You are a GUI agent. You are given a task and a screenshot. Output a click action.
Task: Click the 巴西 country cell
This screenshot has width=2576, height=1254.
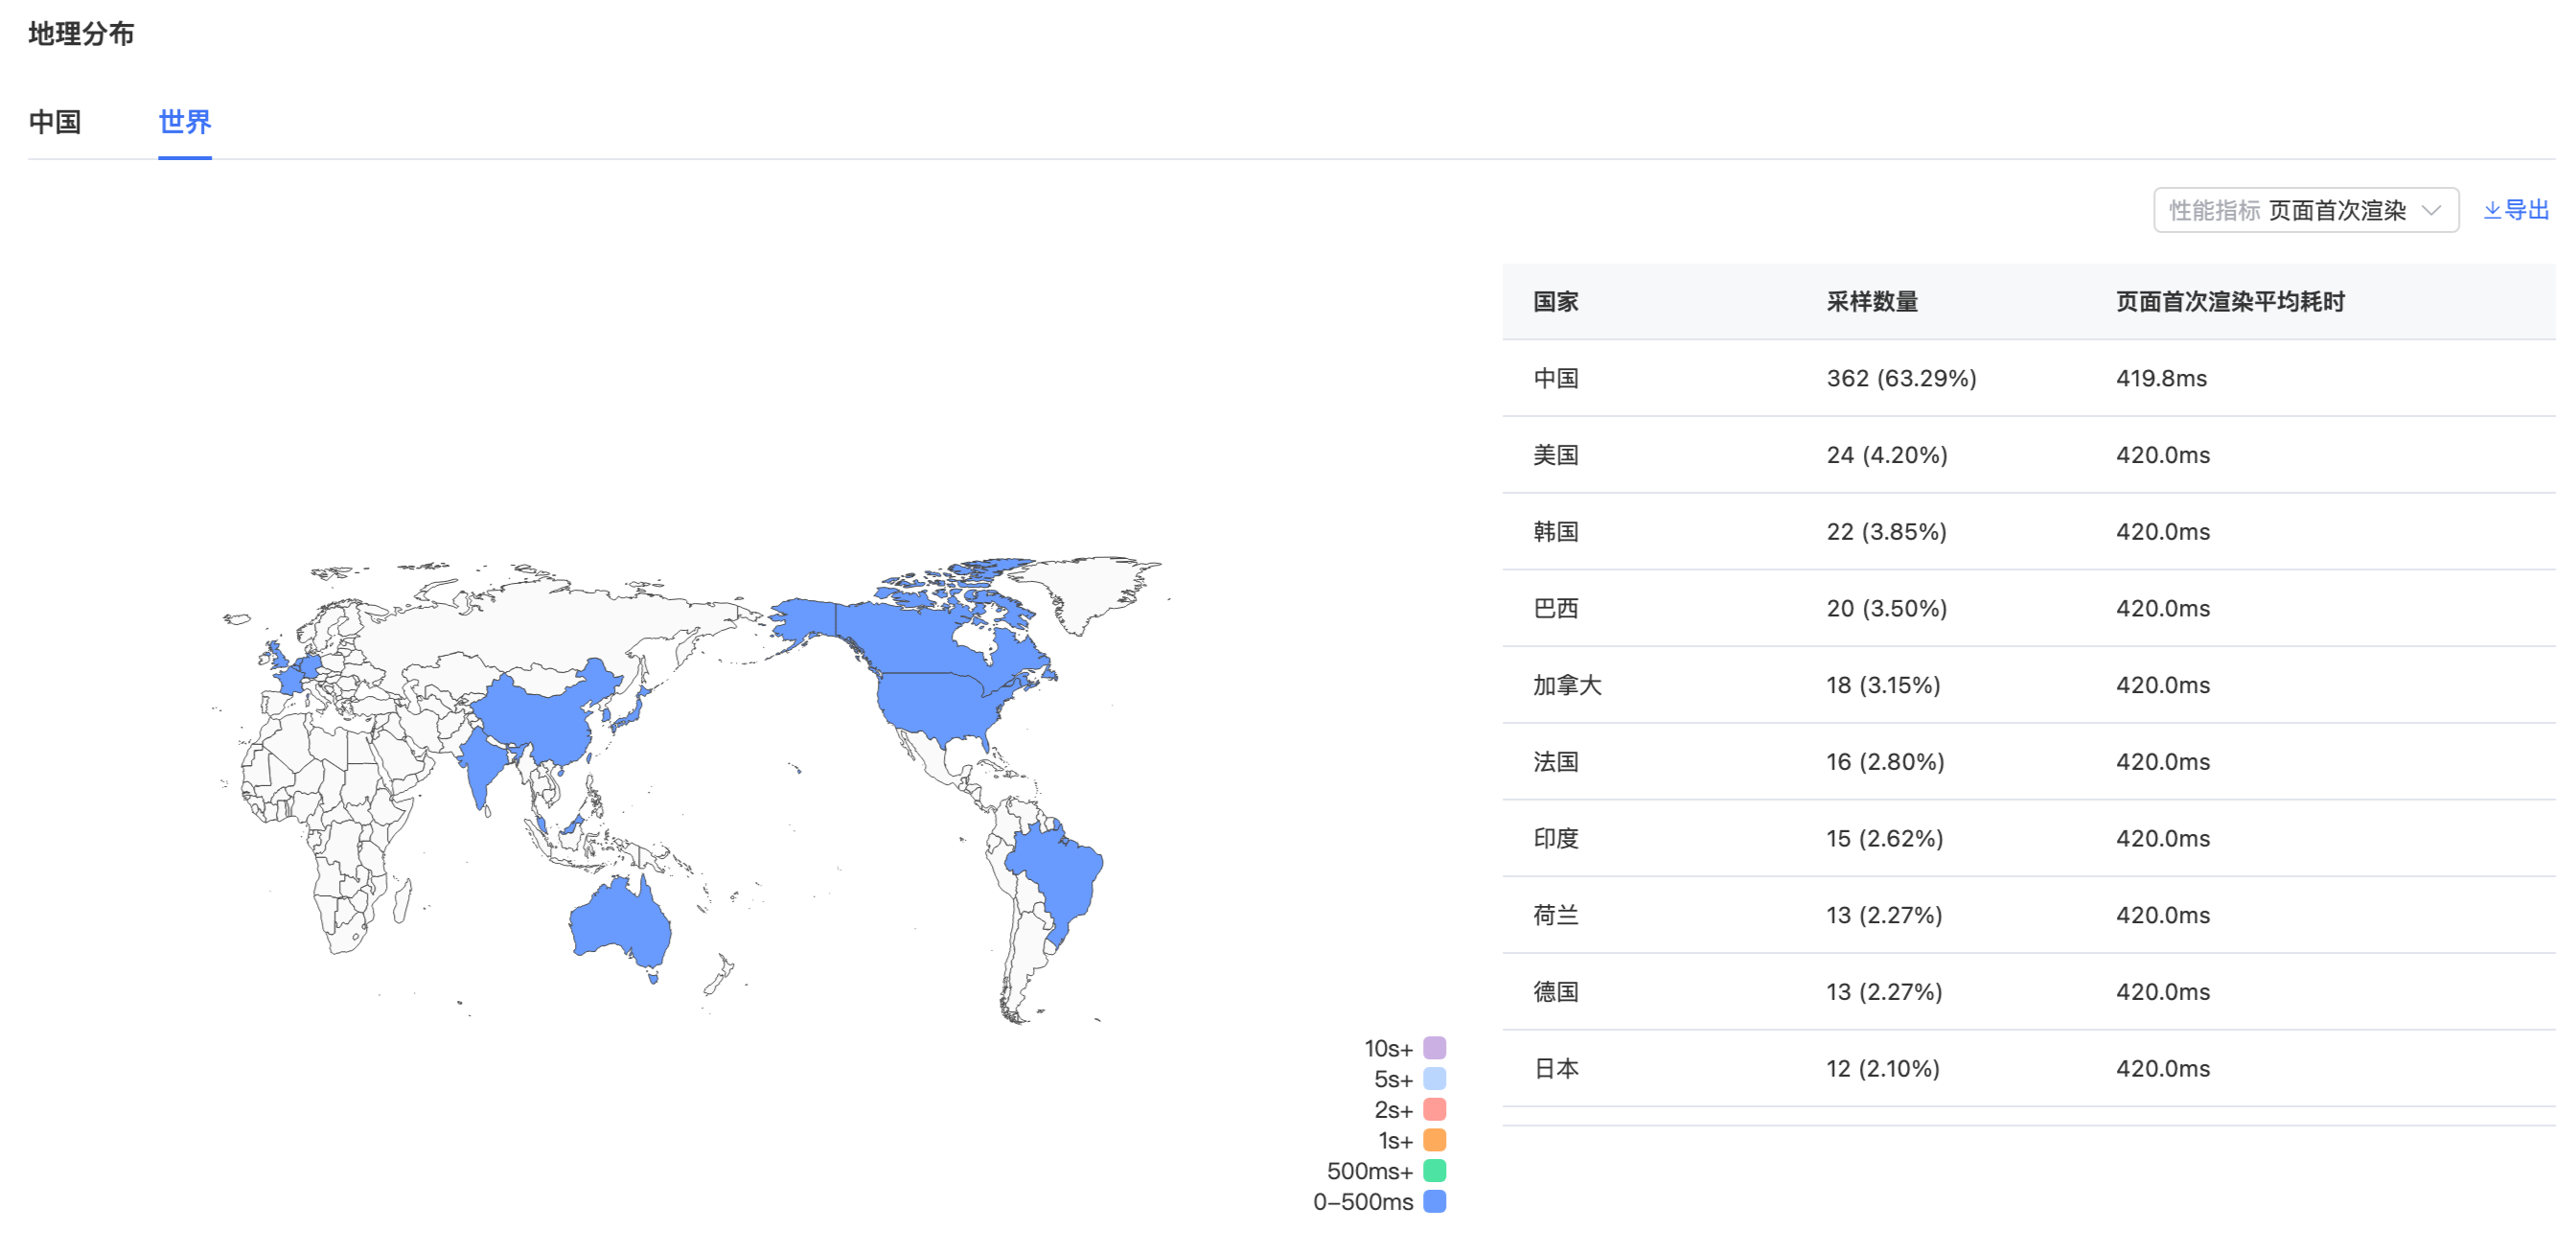click(1556, 608)
